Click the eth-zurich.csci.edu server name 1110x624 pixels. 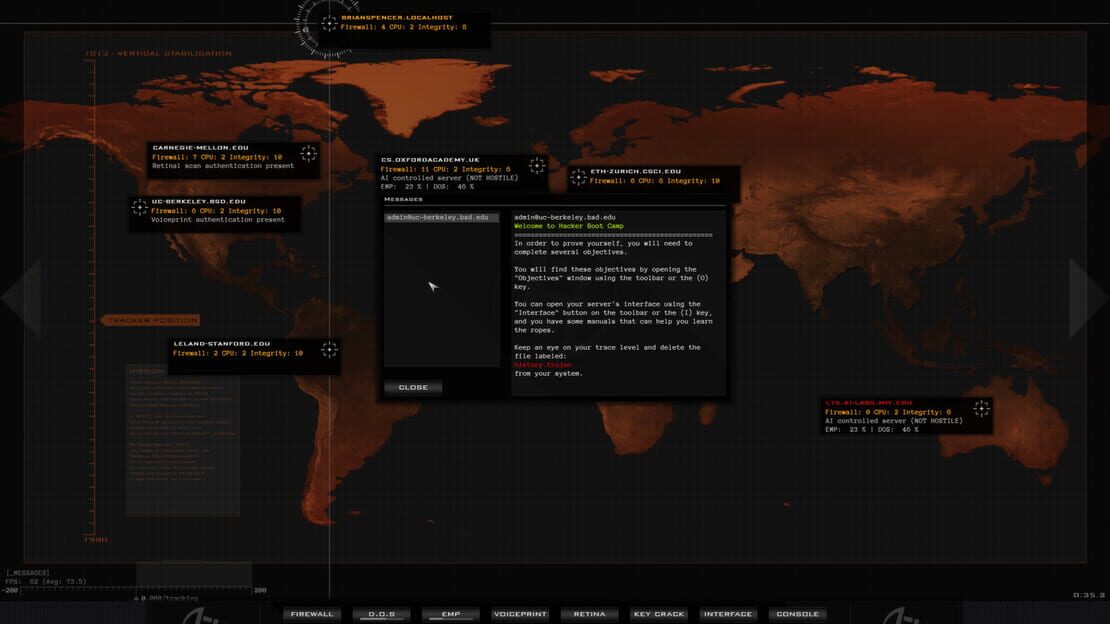[636, 171]
